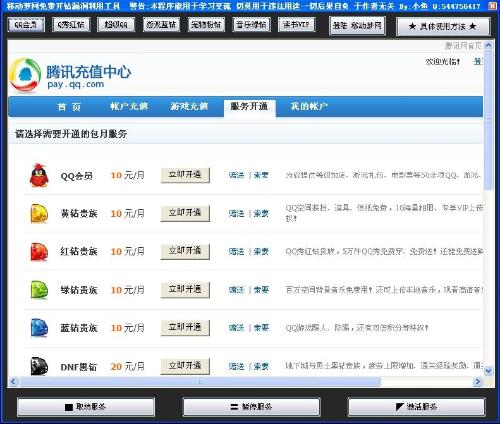The width and height of the screenshot is (500, 424).
Task: Click the vertical scrollbar thumb
Action: coord(488,120)
